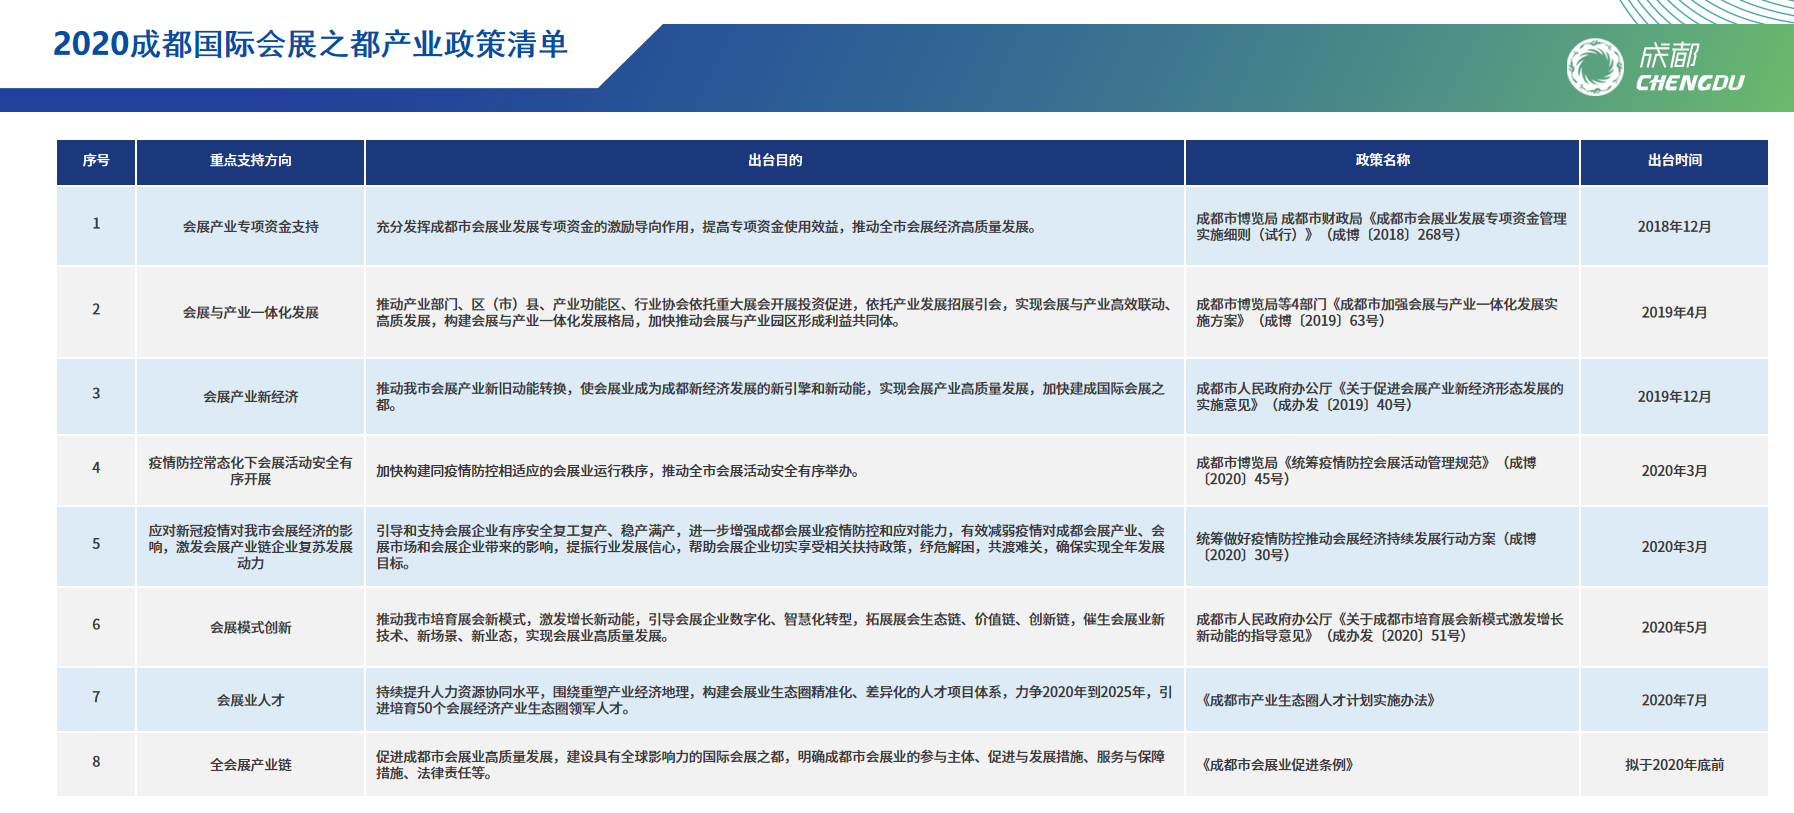1794x813 pixels.
Task: Click purpose text starting 推动我市培育展会新模式
Action: (x=770, y=627)
